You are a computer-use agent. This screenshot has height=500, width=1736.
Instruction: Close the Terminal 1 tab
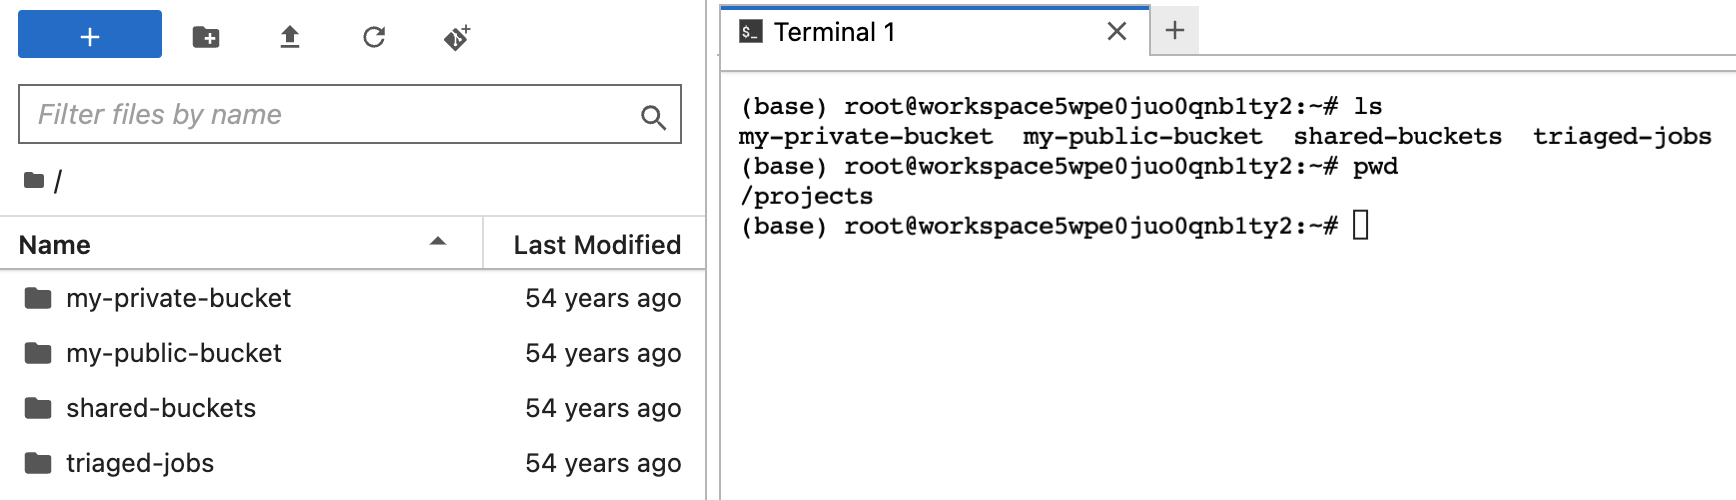tap(1117, 32)
